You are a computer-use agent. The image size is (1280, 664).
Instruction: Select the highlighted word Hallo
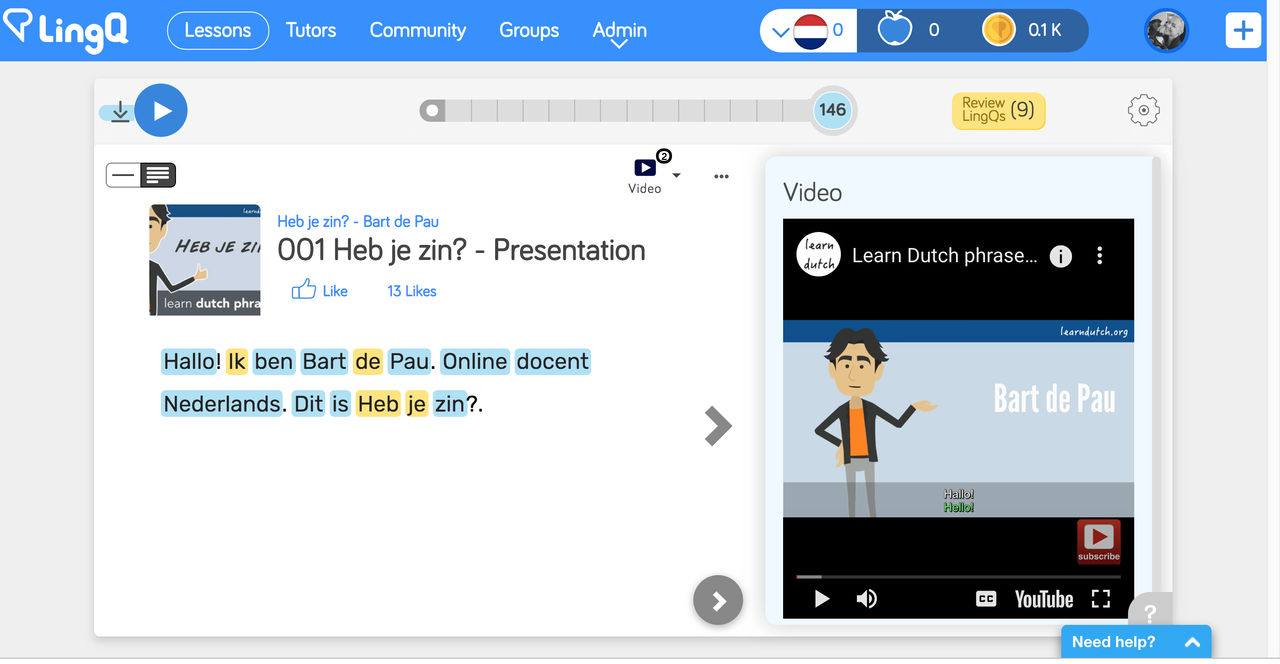(x=190, y=361)
